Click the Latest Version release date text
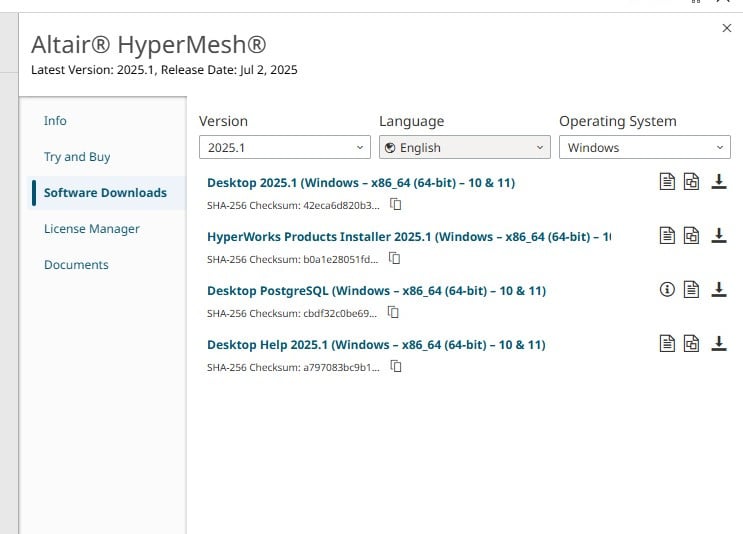743x534 pixels. coord(164,70)
